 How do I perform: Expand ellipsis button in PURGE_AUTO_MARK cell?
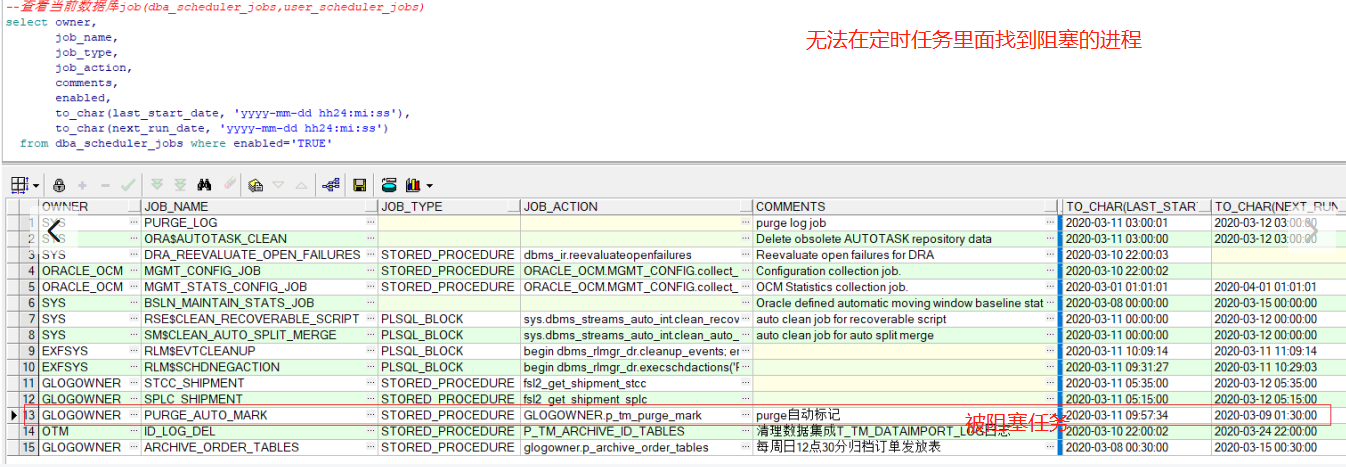click(371, 415)
